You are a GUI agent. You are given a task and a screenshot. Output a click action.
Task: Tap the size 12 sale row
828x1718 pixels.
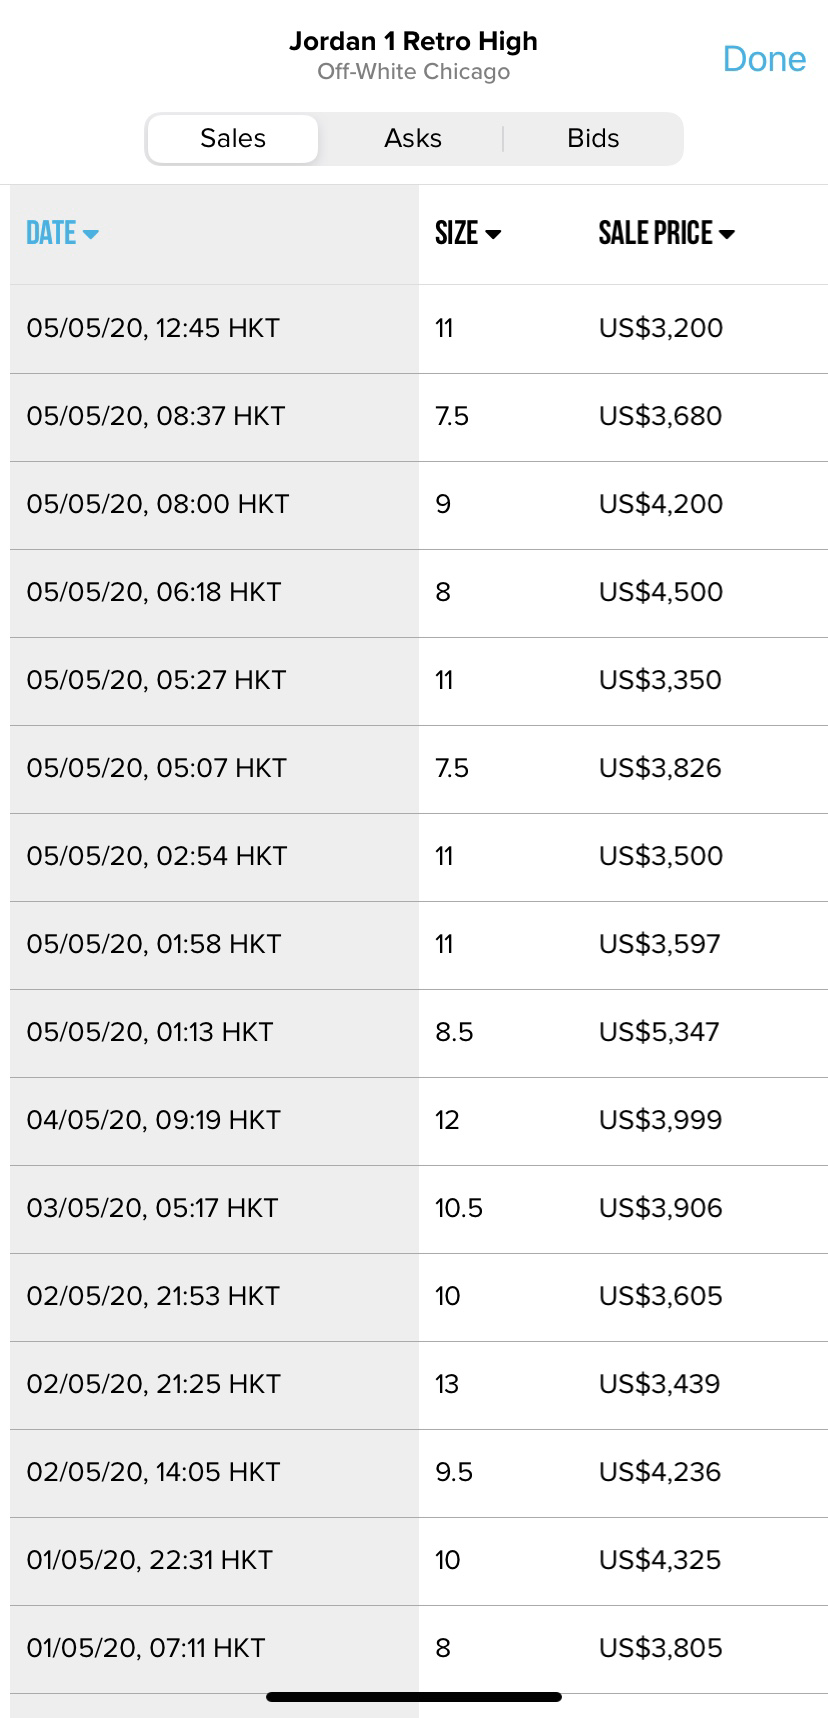point(447,1120)
